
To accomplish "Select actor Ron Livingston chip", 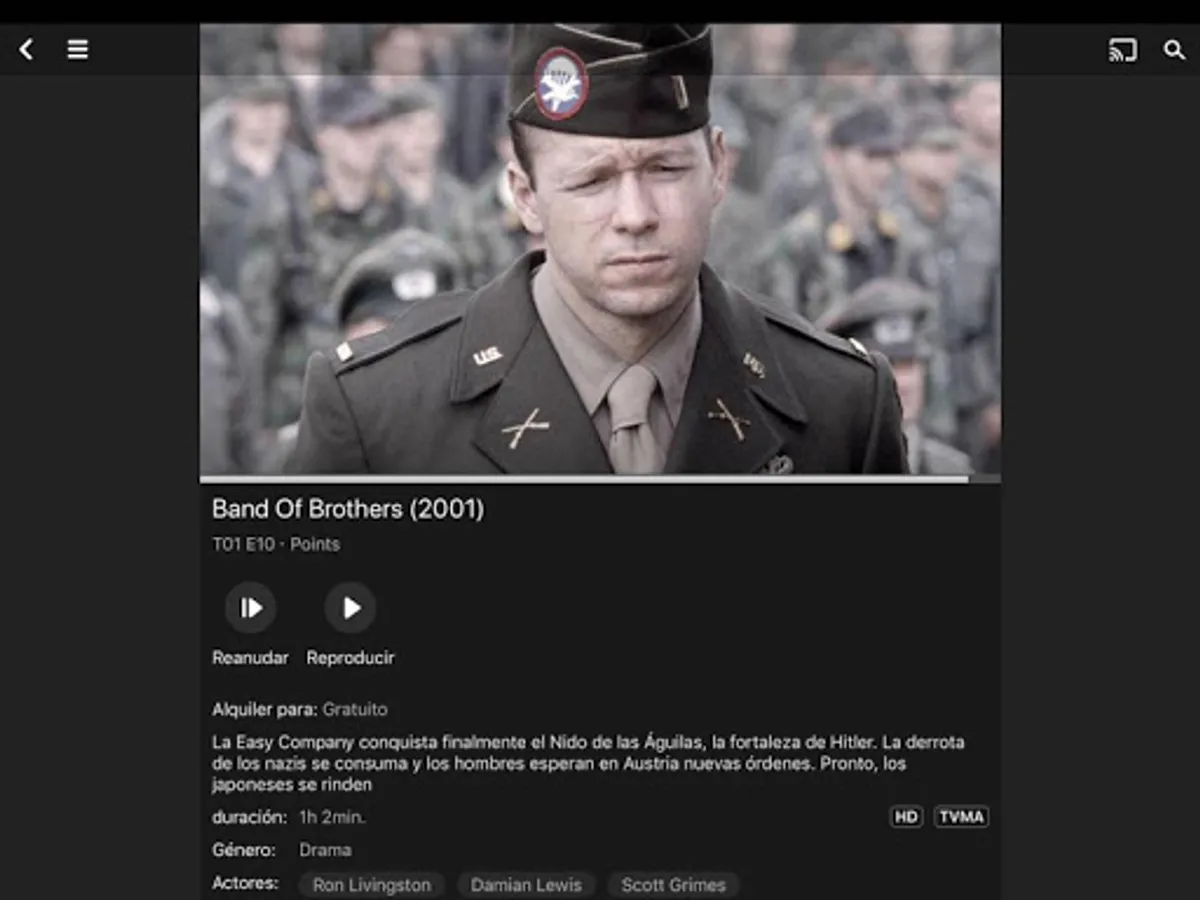I will (372, 885).
